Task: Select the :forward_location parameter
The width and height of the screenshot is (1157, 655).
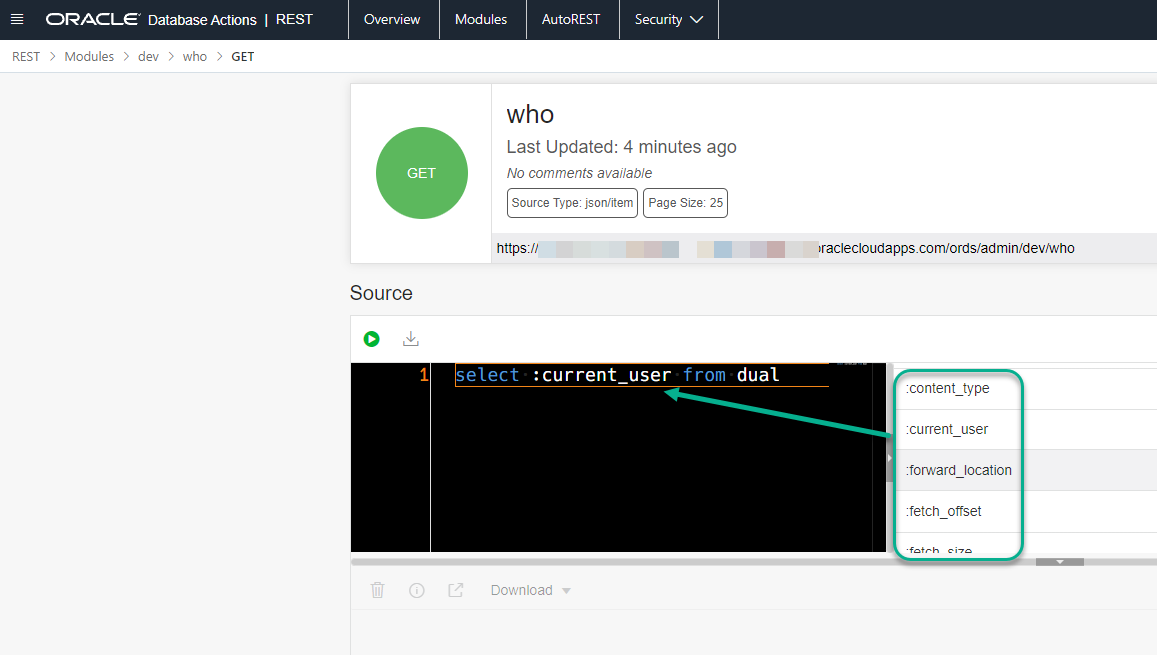Action: click(x=958, y=470)
